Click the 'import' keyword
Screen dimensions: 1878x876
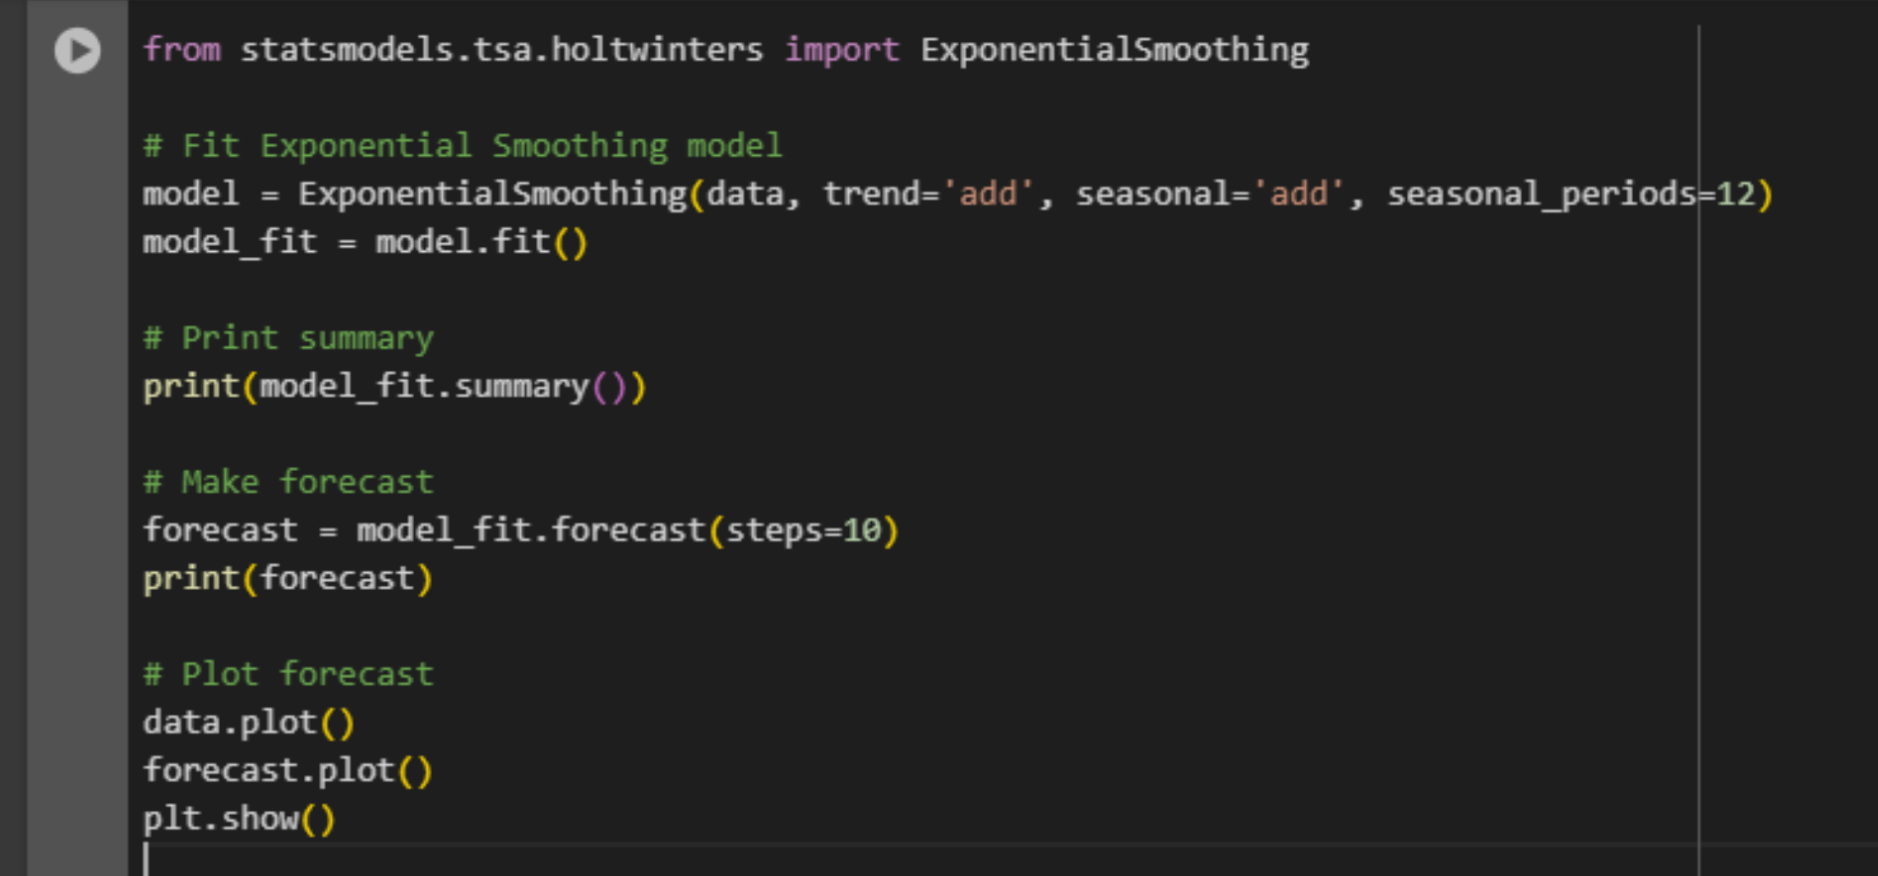tap(841, 50)
